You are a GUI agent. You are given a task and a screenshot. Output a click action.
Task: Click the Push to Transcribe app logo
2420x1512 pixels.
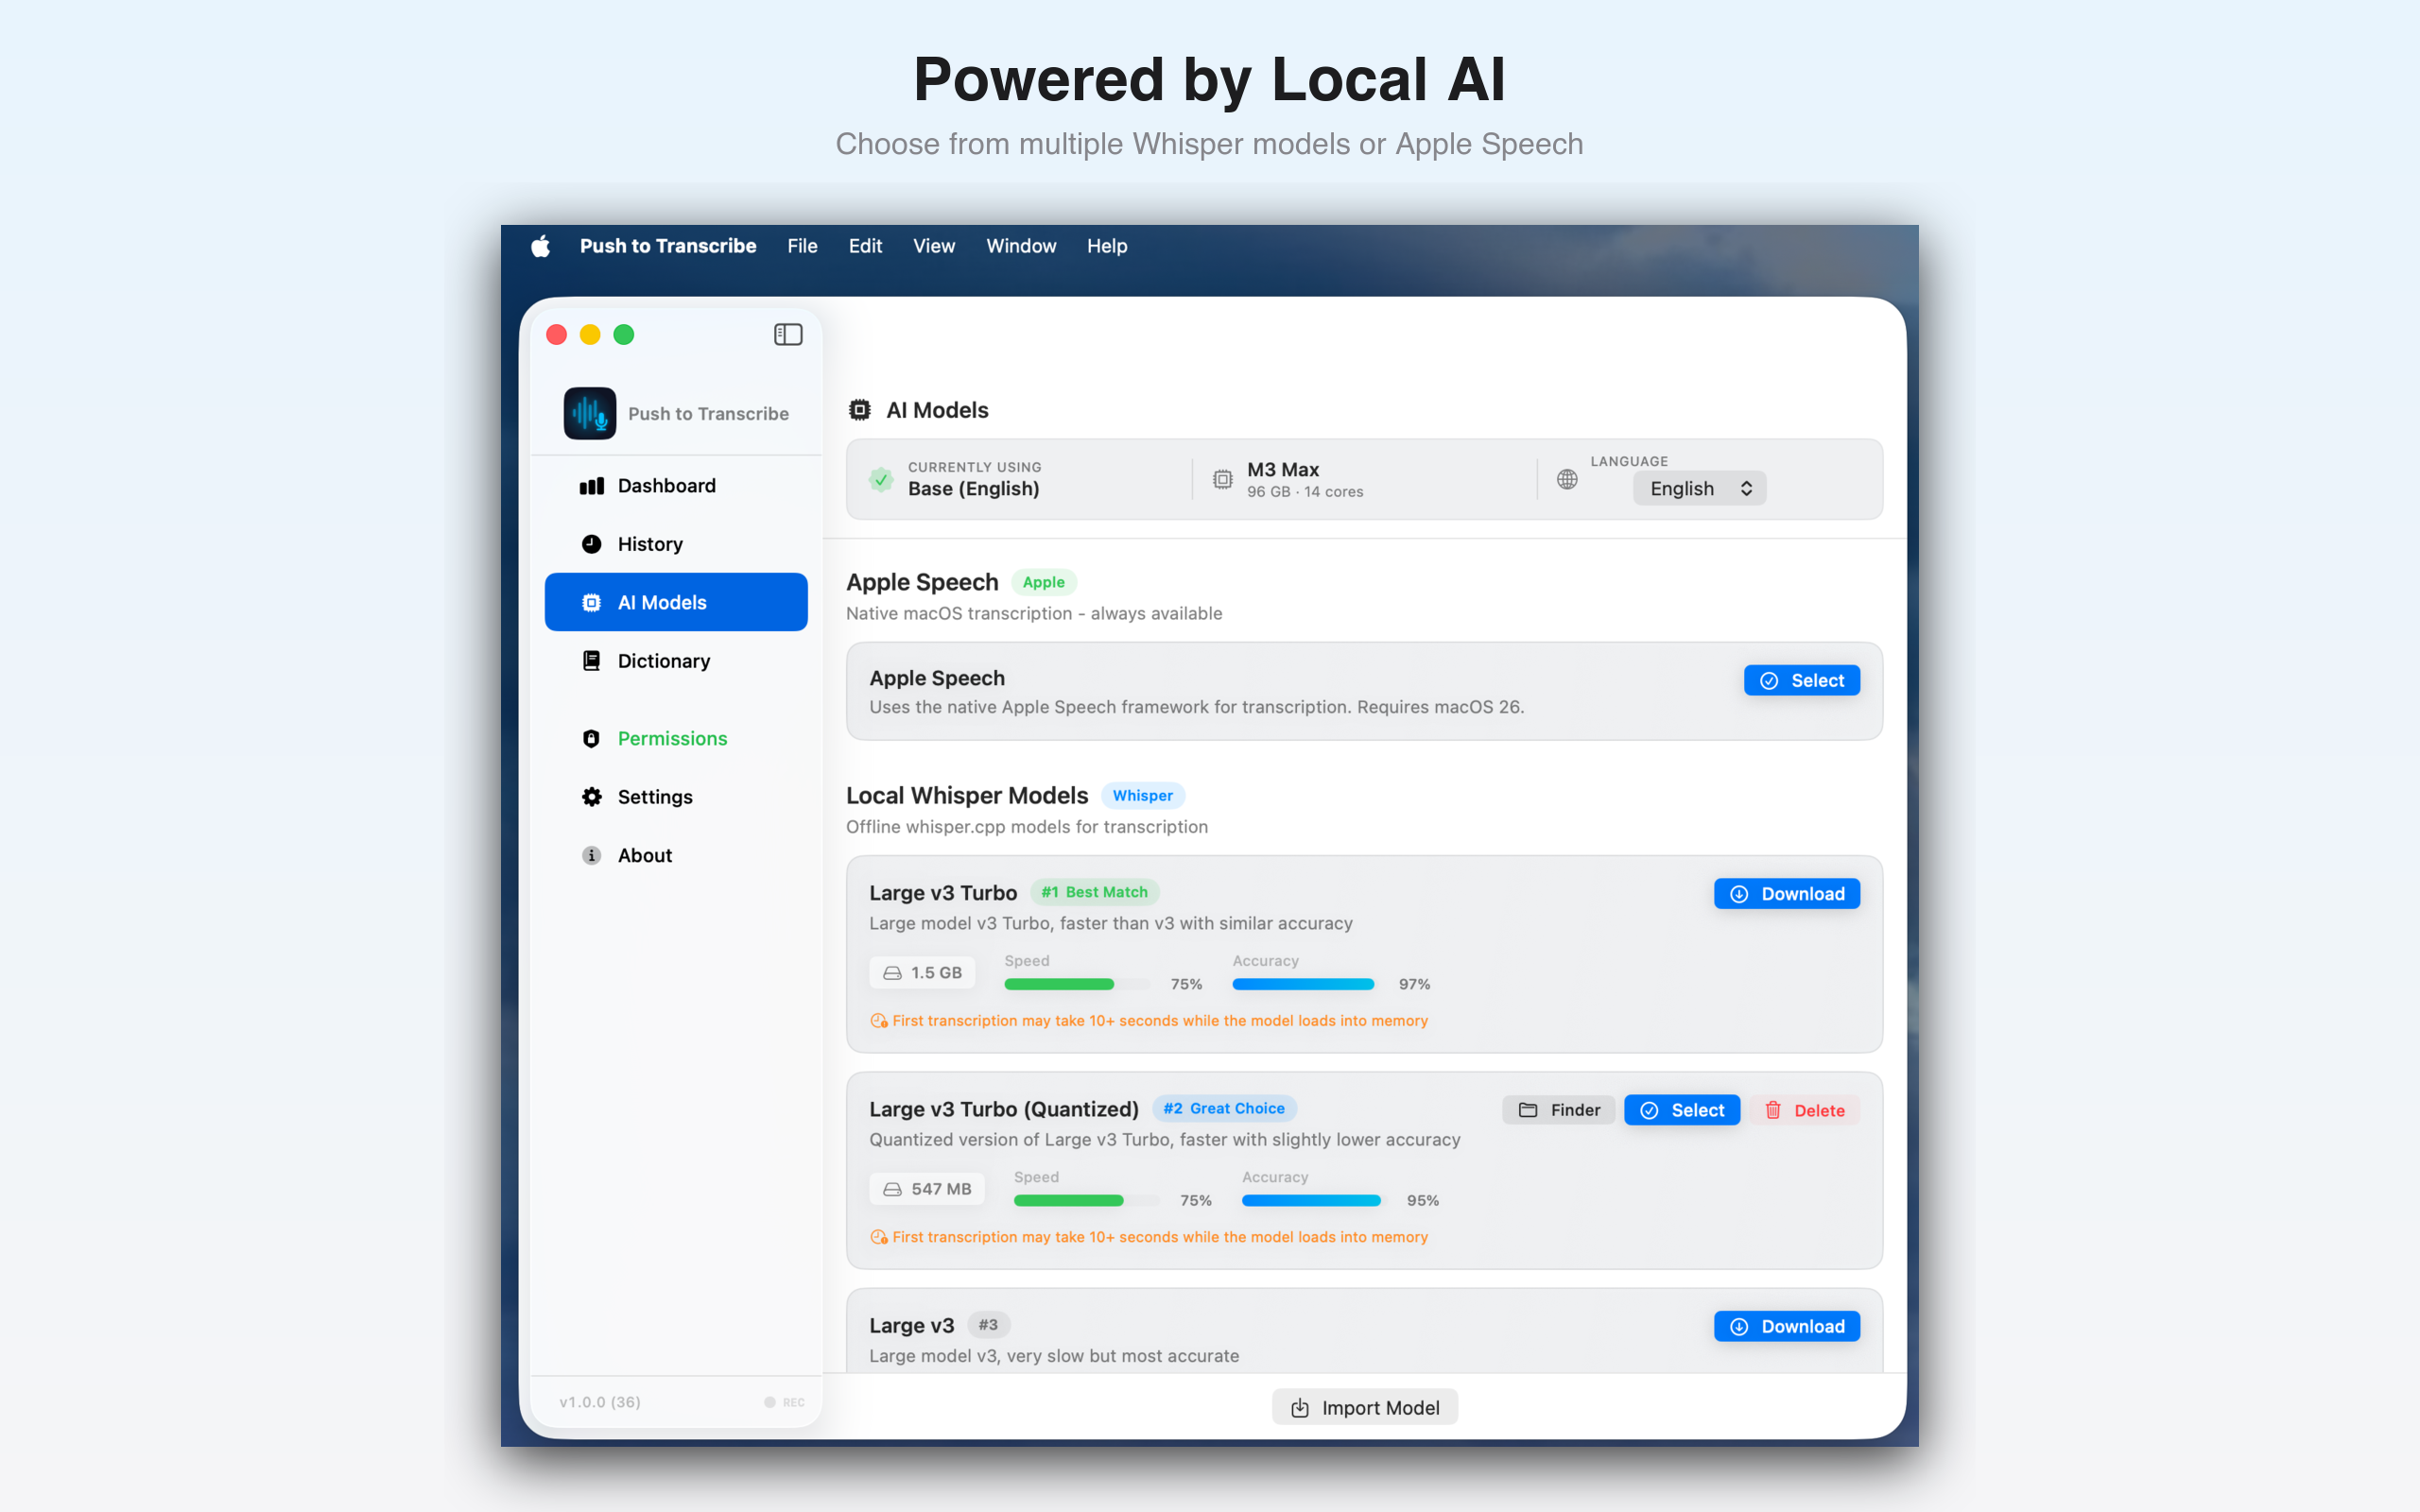click(590, 413)
